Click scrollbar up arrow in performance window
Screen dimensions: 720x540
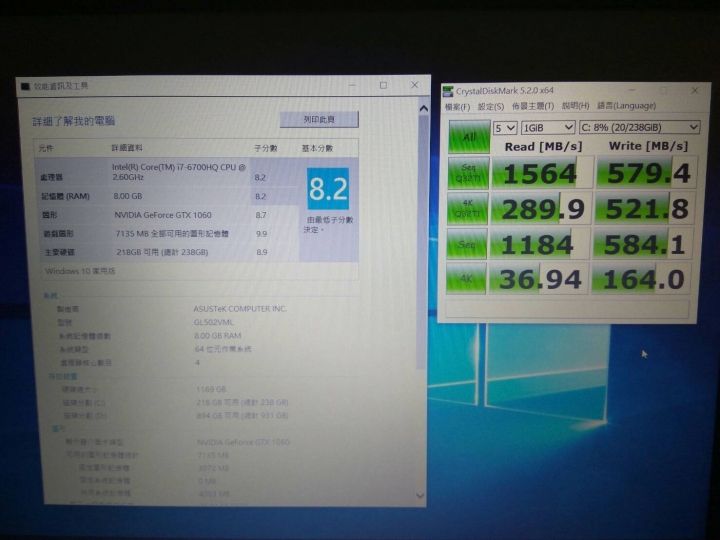(x=423, y=109)
